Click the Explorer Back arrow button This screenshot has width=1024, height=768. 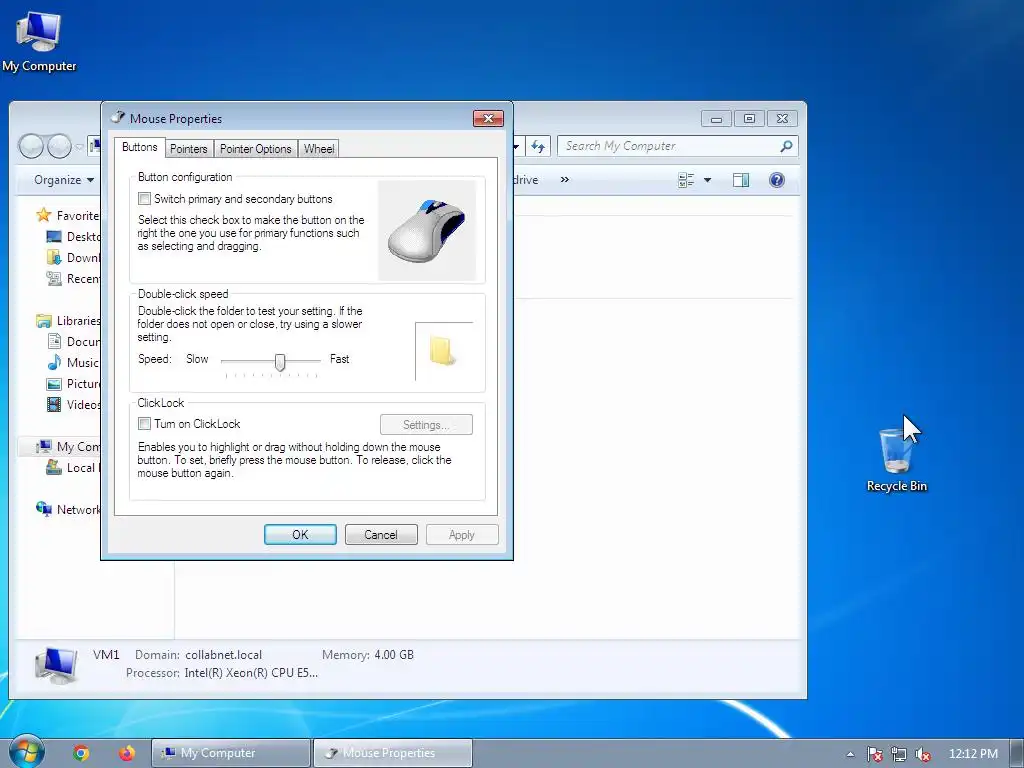31,146
